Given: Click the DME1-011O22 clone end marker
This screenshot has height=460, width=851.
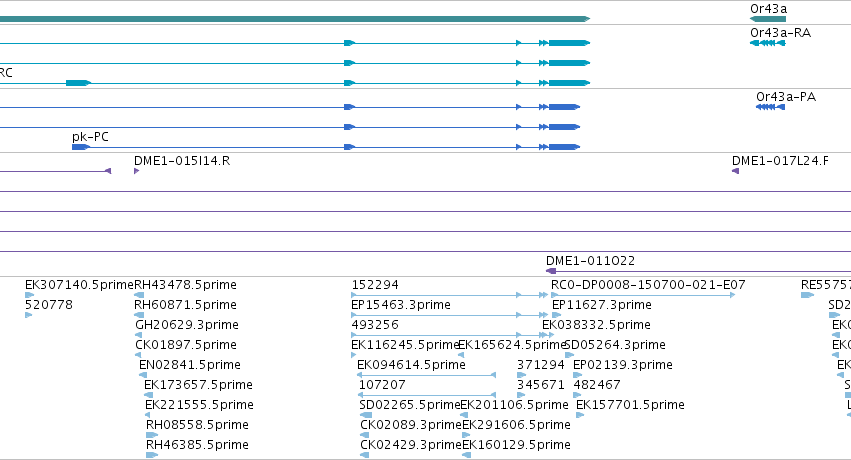Looking at the screenshot, I should tap(551, 271).
